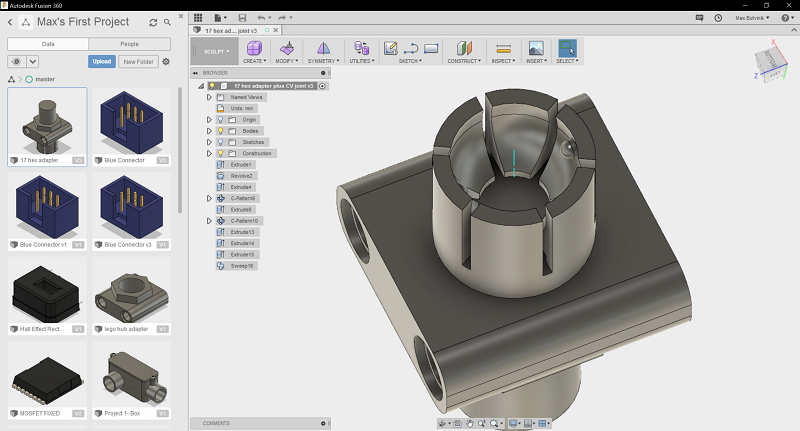Open the Symmetry tool icon
This screenshot has width=800, height=431.
point(322,48)
